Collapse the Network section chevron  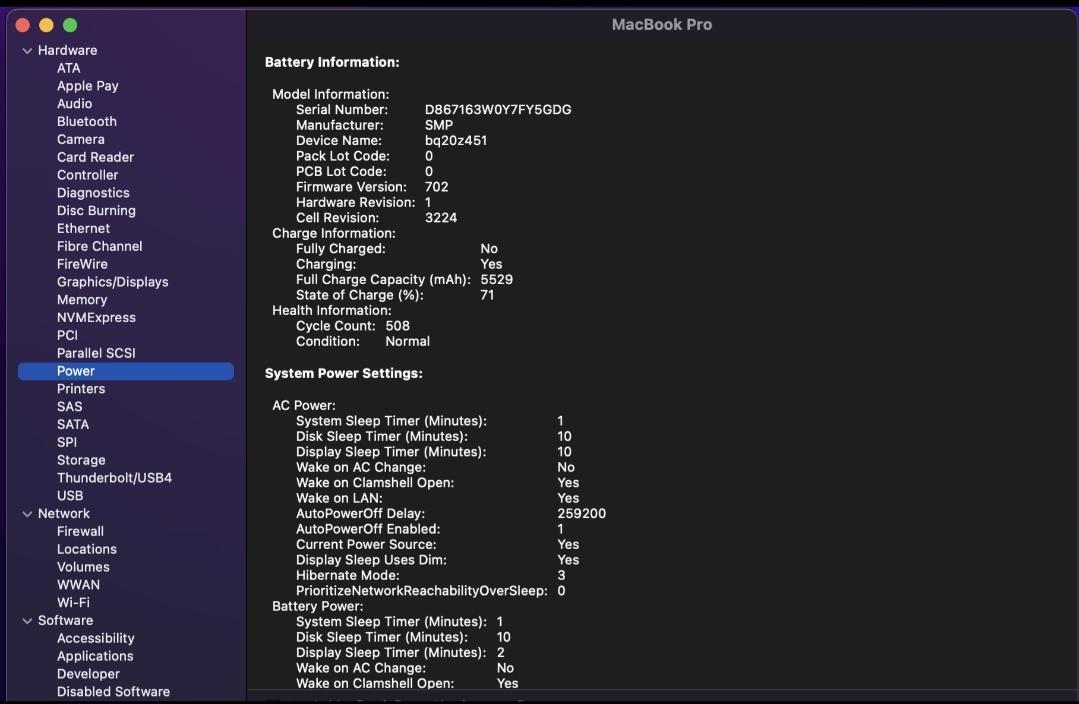[x=28, y=514]
